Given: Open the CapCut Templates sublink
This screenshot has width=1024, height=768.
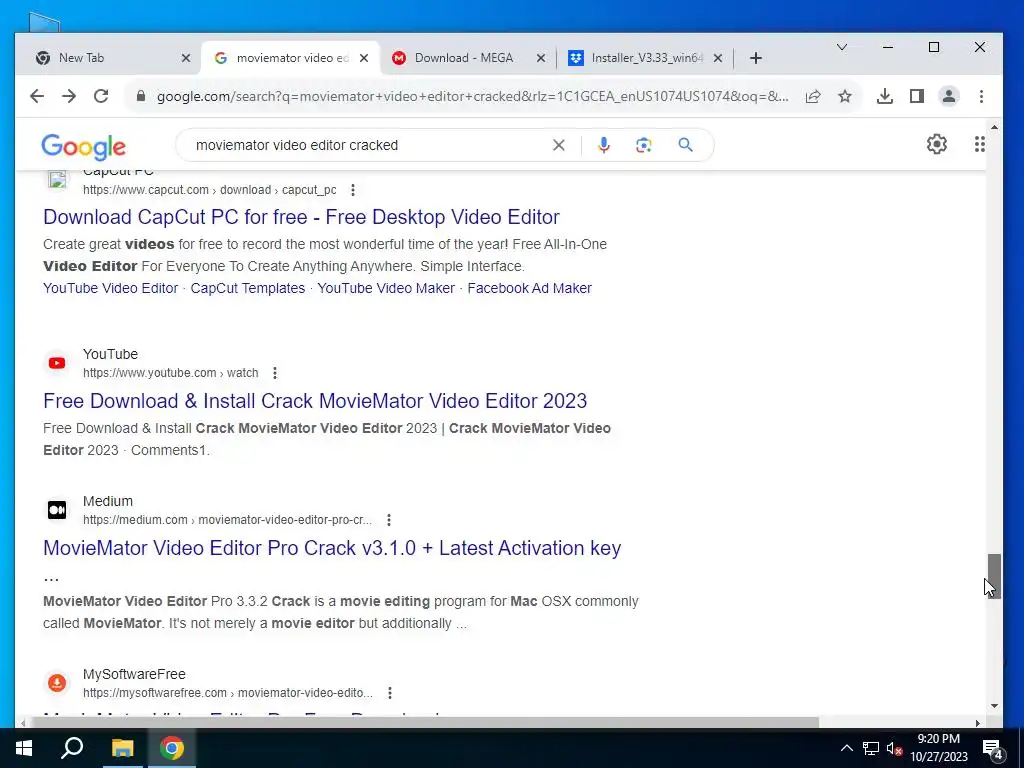Looking at the screenshot, I should (248, 288).
